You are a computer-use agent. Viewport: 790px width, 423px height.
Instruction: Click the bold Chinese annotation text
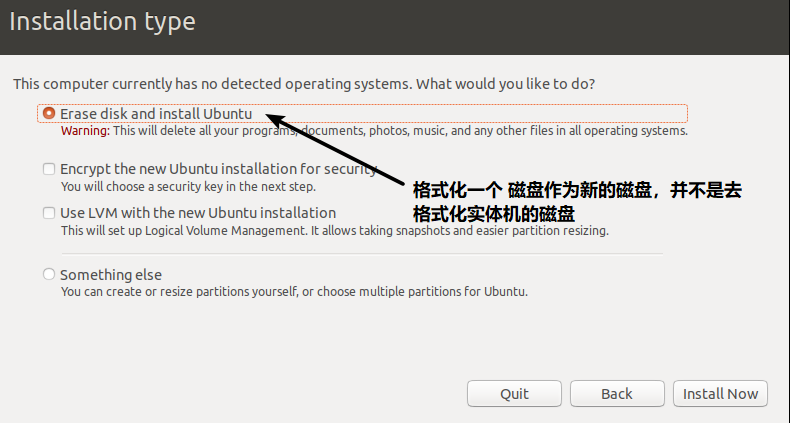coord(577,202)
